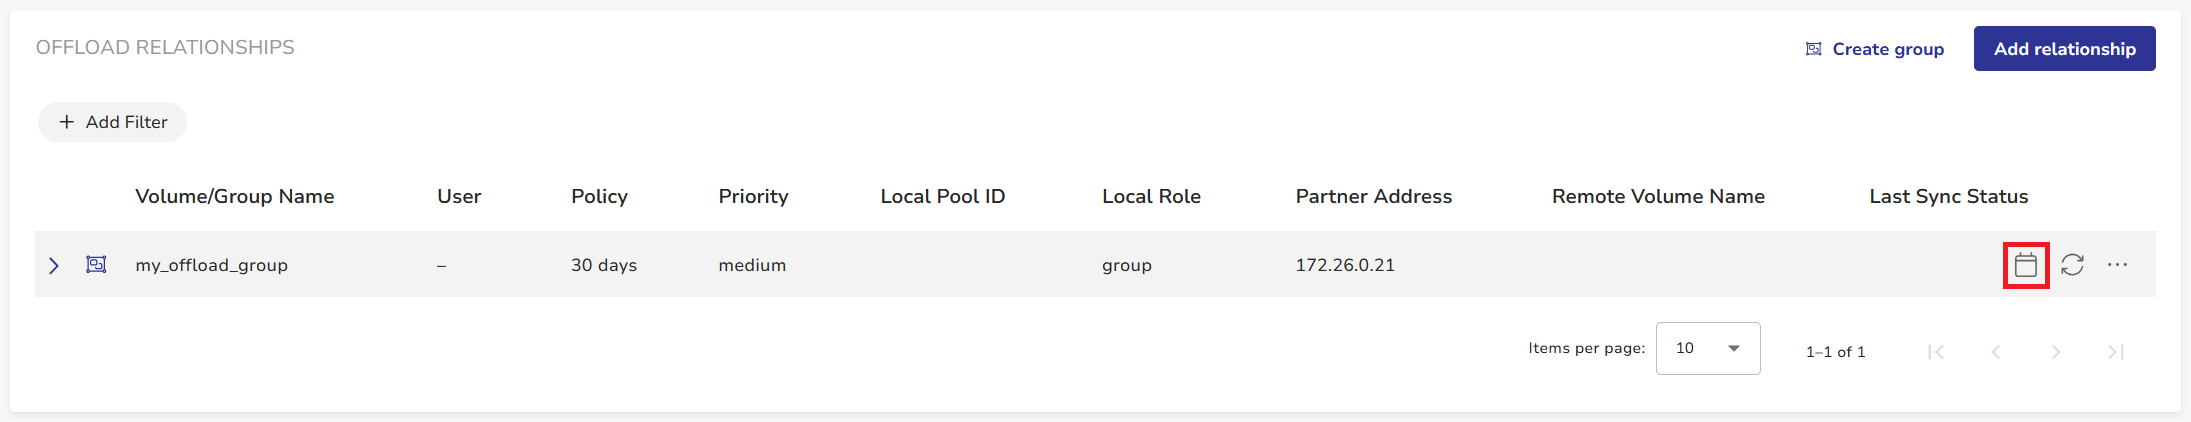Screen dimensions: 2191x422
Task: Click the Add Filter chip
Action: click(112, 122)
